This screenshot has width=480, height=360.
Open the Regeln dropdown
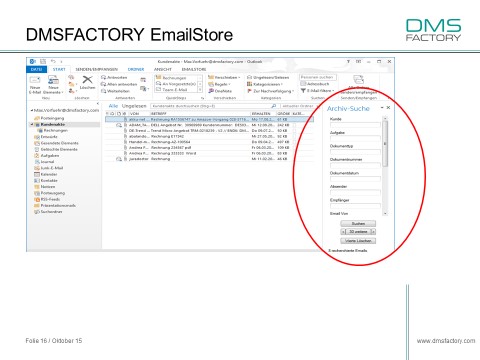tap(219, 84)
